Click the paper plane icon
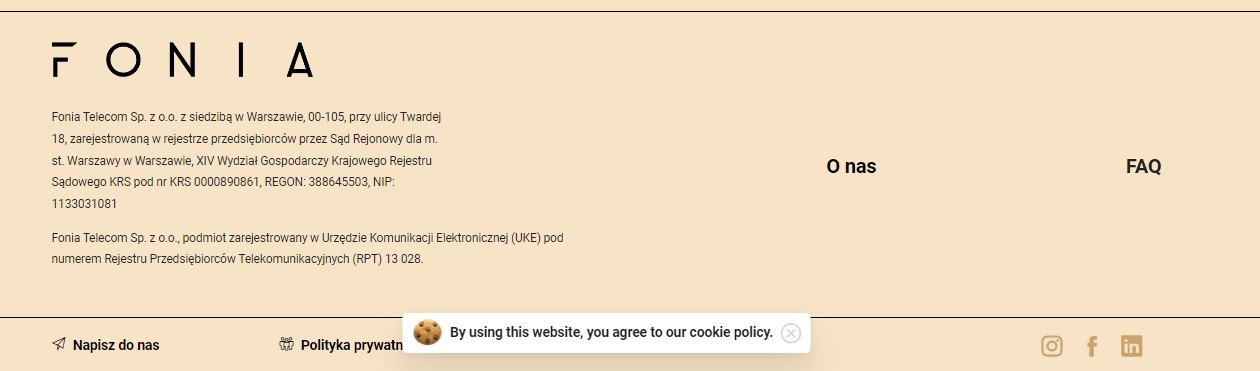The width and height of the screenshot is (1260, 371). pyautogui.click(x=59, y=345)
